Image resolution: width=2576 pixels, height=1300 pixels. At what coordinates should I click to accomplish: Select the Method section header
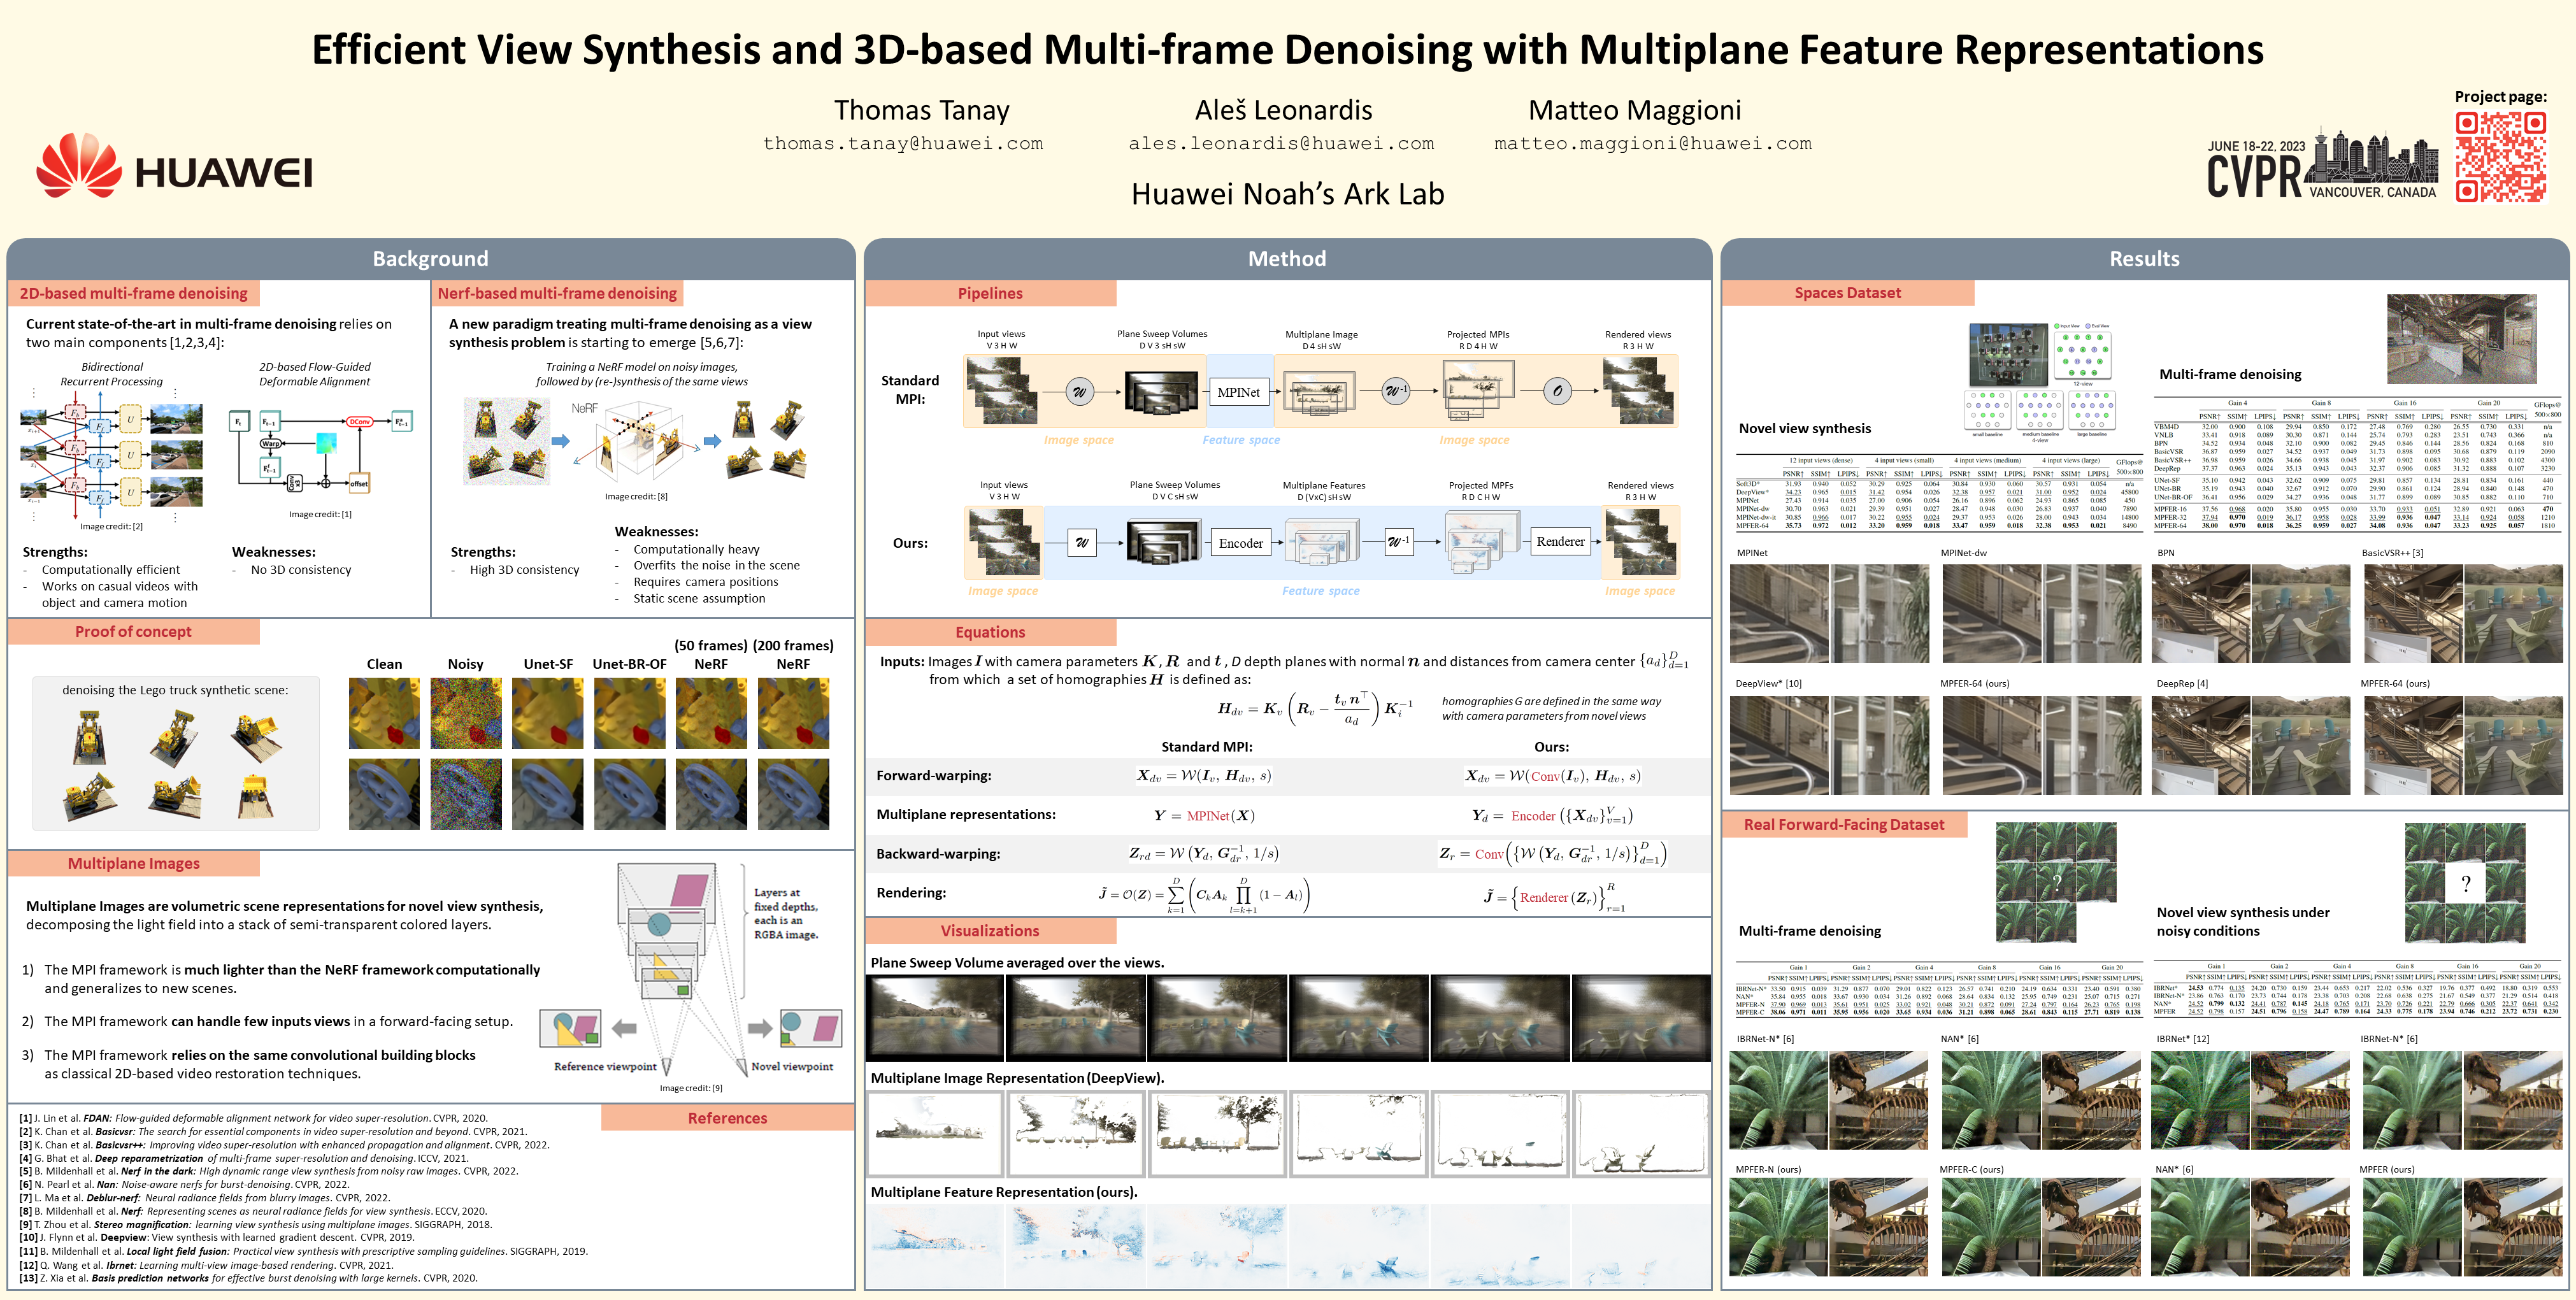coord(1286,259)
